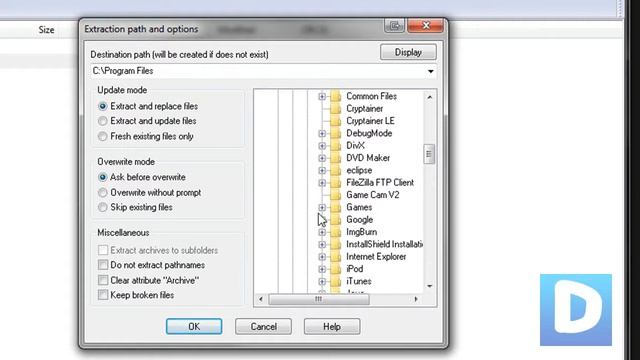
Task: Click the Size column header behind dialog
Action: [46, 29]
